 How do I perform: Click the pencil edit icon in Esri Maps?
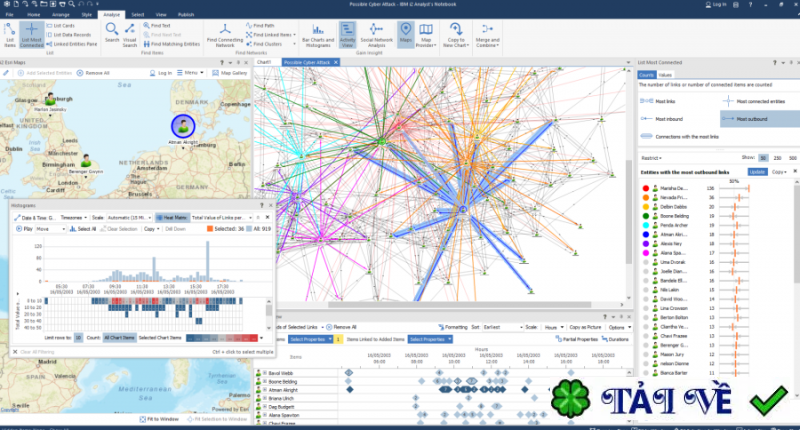6,73
